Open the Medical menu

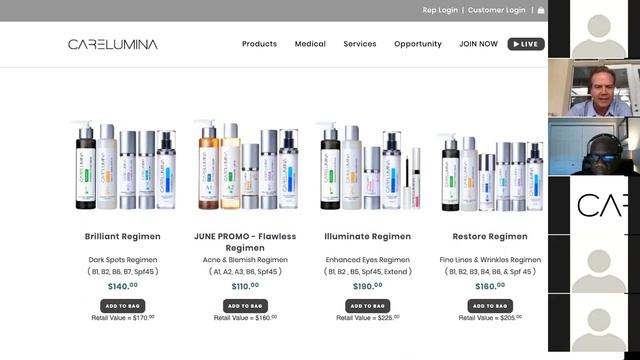click(x=310, y=44)
